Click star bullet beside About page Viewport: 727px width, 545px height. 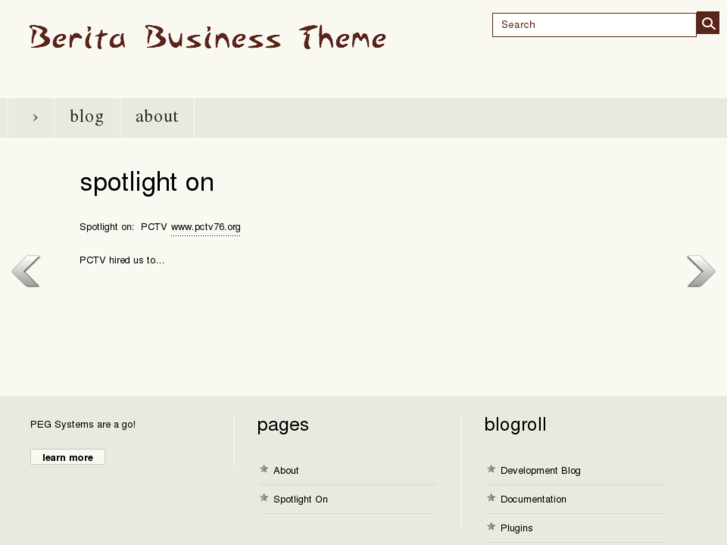(264, 469)
